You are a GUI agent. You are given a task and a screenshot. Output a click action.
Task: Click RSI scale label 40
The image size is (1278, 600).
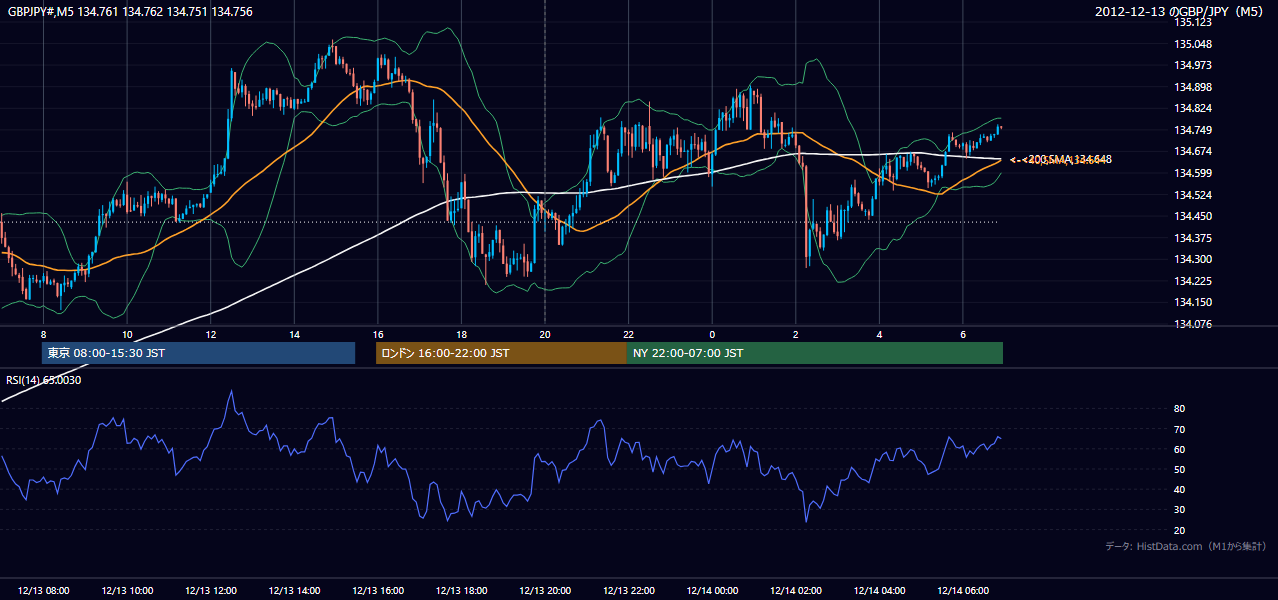[x=1180, y=489]
